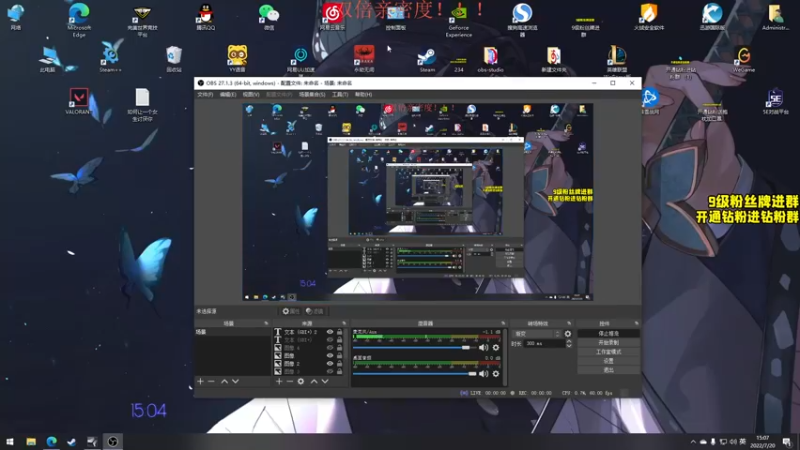Viewport: 800px width, 450px height.
Task: Open obs-studio desktop shortcut
Action: click(x=490, y=60)
